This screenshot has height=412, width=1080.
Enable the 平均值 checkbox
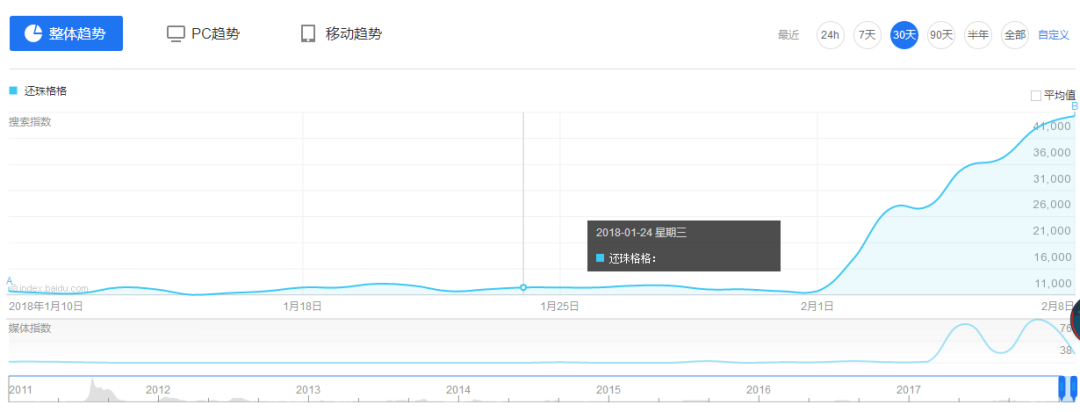[1036, 95]
